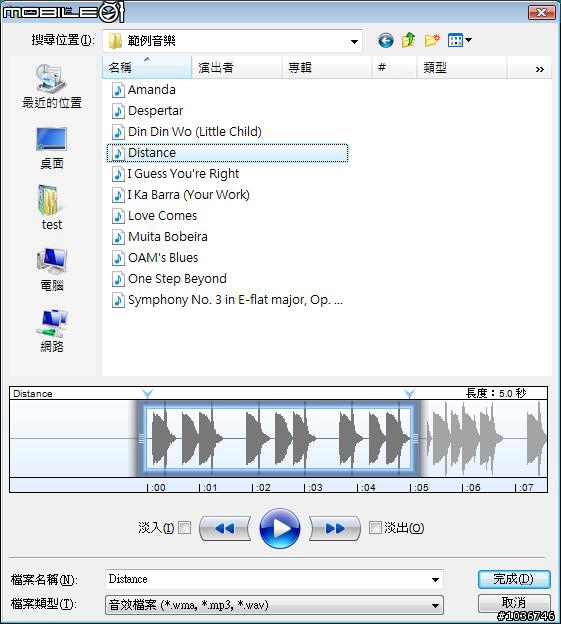This screenshot has height=624, width=561.
Task: Click the Love Comes music icon
Action: click(x=118, y=216)
